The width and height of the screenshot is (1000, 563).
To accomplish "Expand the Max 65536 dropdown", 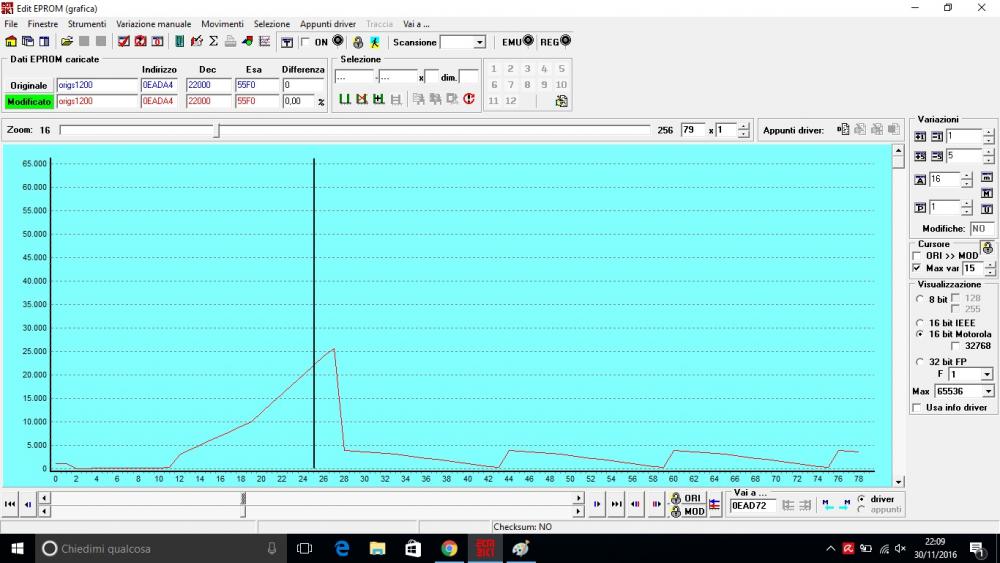I will [x=988, y=391].
